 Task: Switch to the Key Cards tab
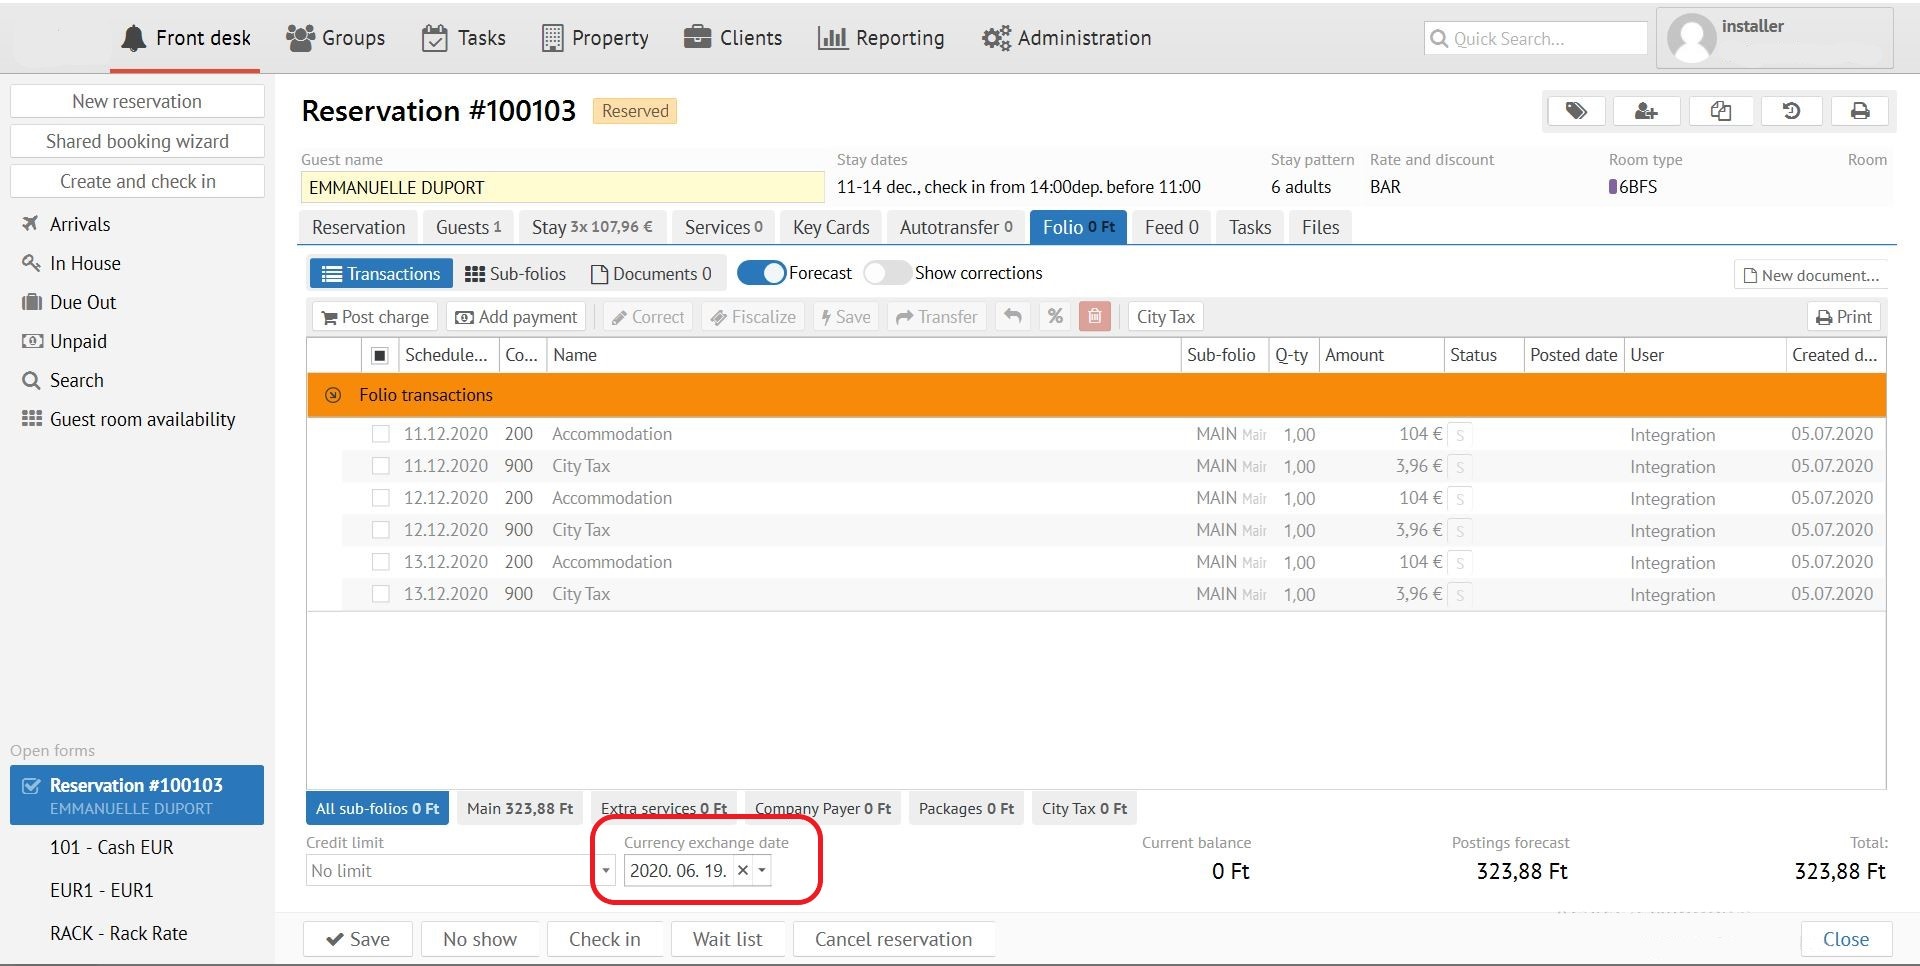830,228
